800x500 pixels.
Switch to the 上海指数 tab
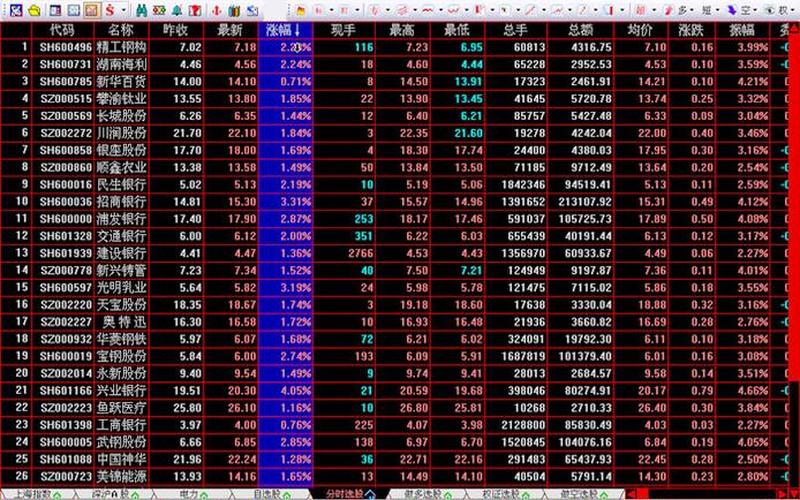[x=37, y=494]
